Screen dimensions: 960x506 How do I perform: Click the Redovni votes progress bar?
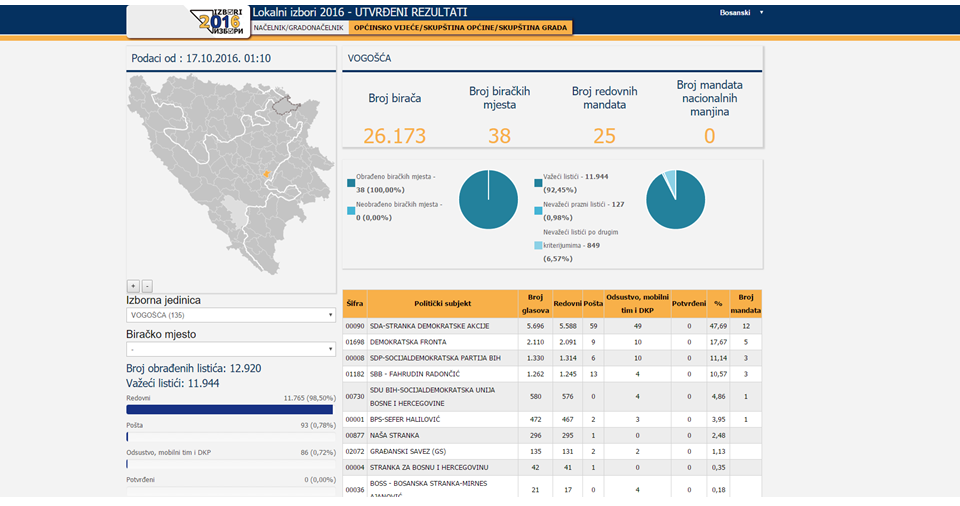click(229, 409)
